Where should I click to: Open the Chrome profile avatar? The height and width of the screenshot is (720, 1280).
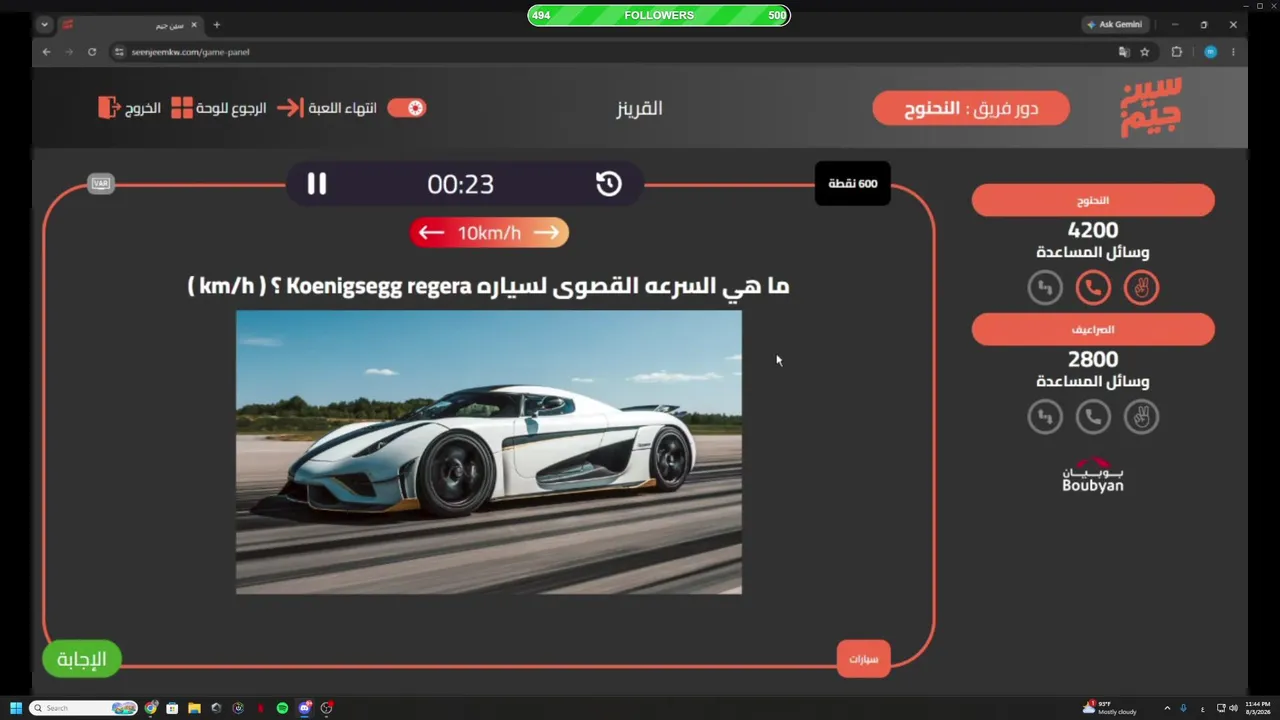1210,52
